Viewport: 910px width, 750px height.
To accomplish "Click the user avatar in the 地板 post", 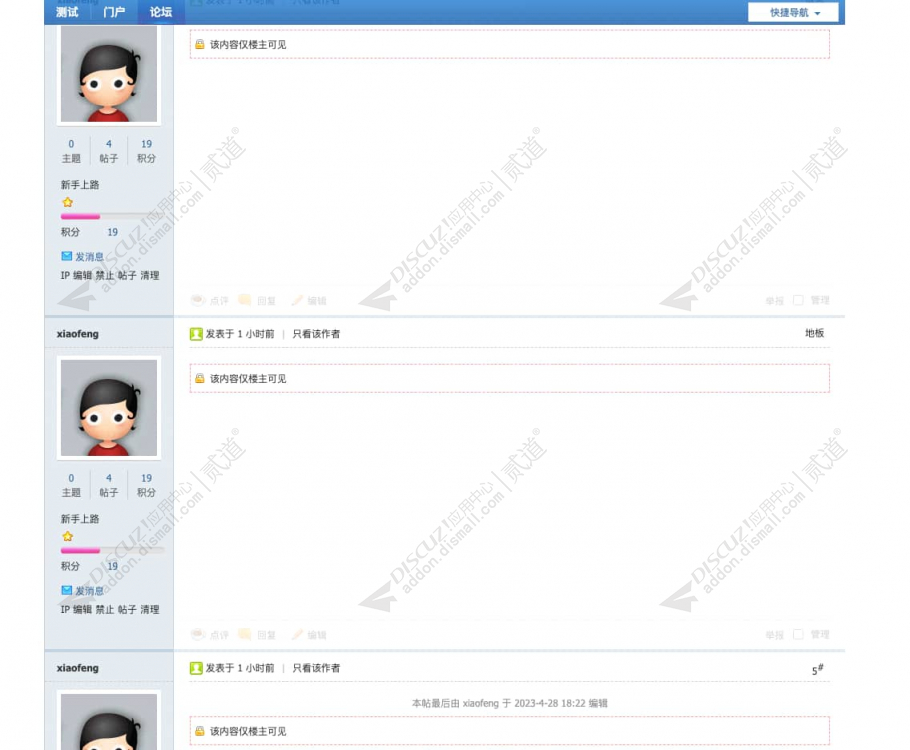I will point(109,408).
